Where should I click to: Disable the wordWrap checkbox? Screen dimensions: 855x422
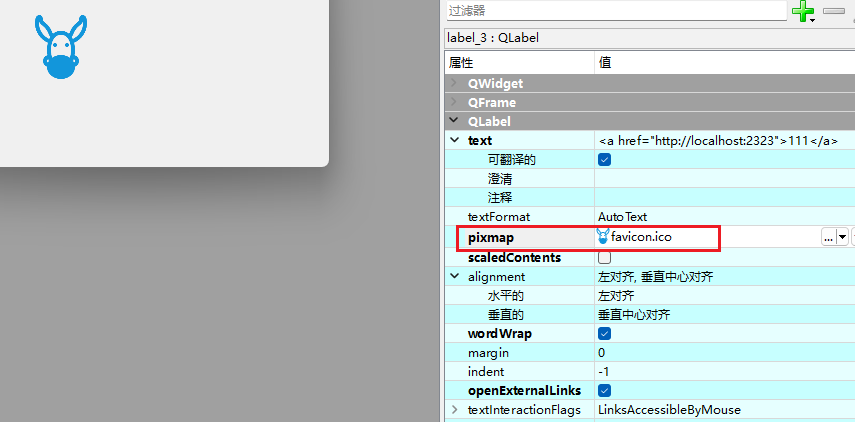(604, 334)
